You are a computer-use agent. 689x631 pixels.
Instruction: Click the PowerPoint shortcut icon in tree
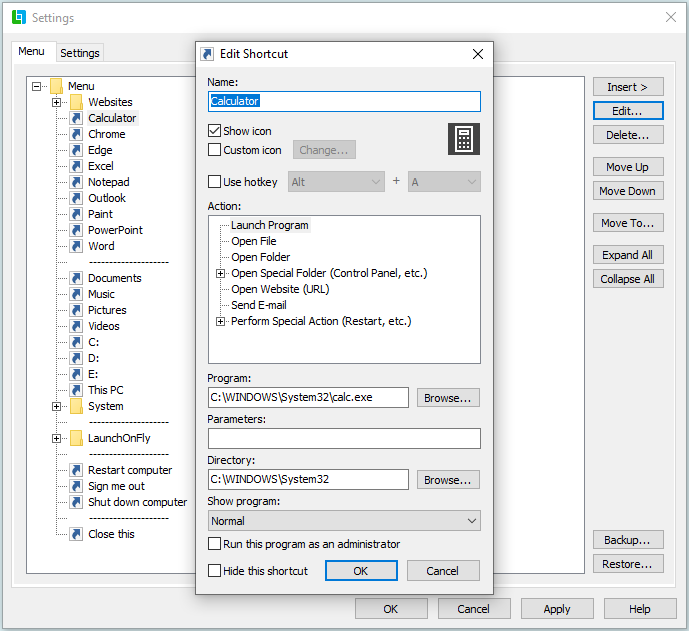click(76, 230)
